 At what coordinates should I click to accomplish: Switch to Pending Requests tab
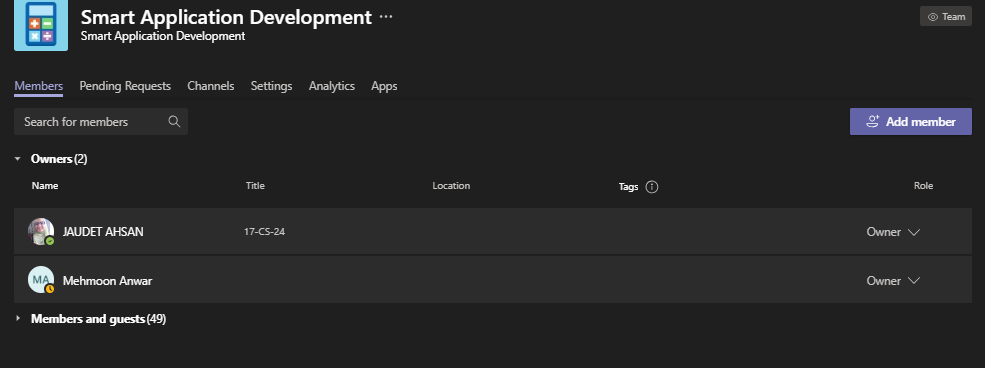pyautogui.click(x=125, y=86)
